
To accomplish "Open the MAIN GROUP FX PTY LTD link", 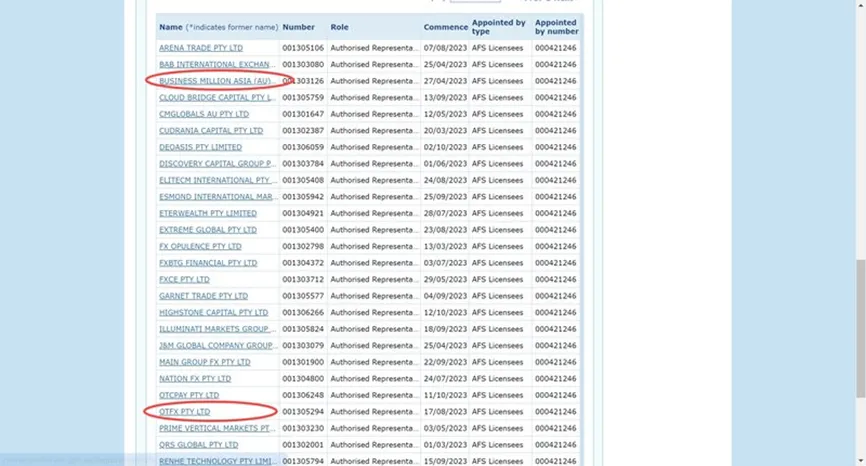I will coord(205,363).
